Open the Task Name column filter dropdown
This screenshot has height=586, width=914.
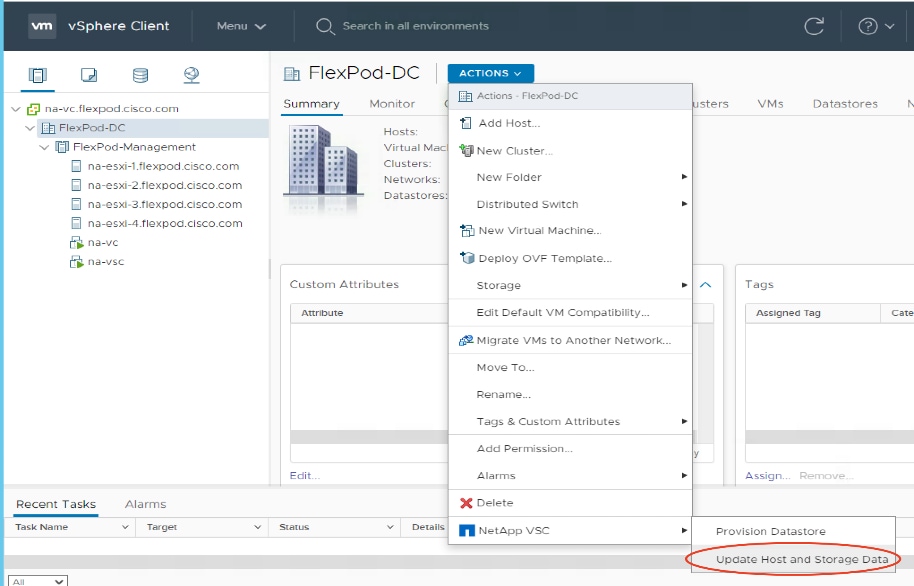pos(125,527)
